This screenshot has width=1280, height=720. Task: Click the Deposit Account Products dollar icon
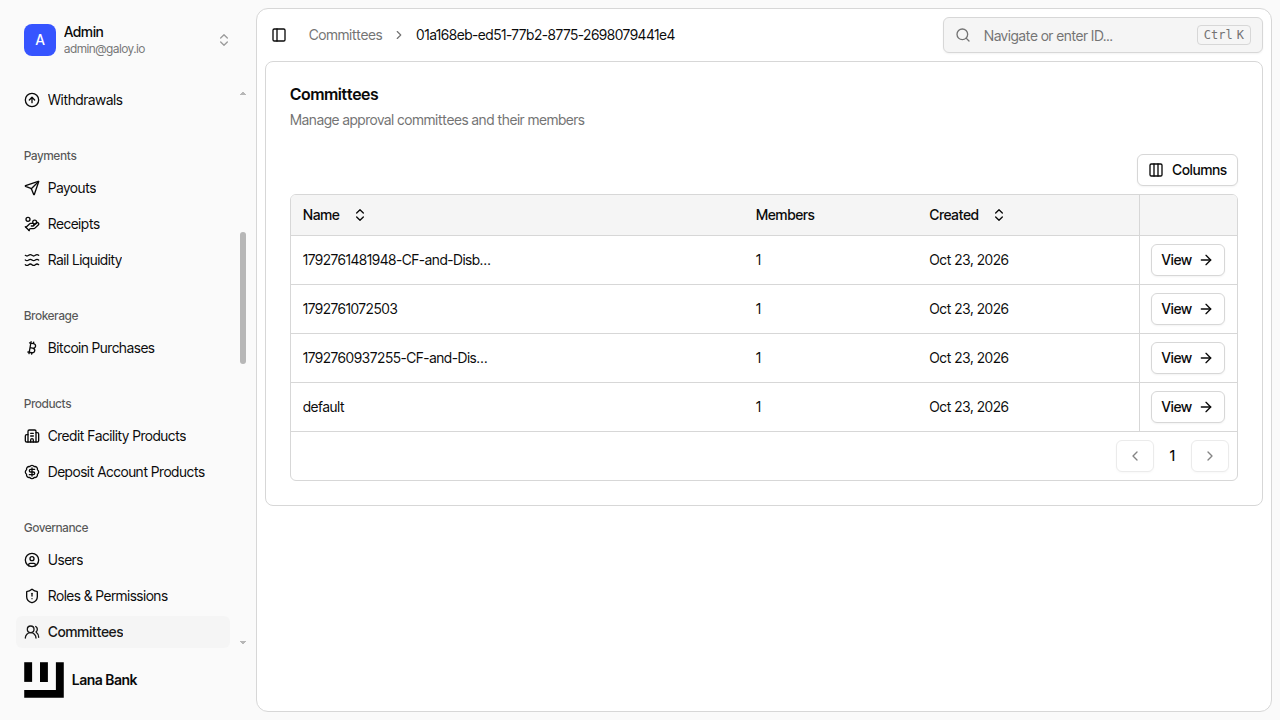pos(32,472)
